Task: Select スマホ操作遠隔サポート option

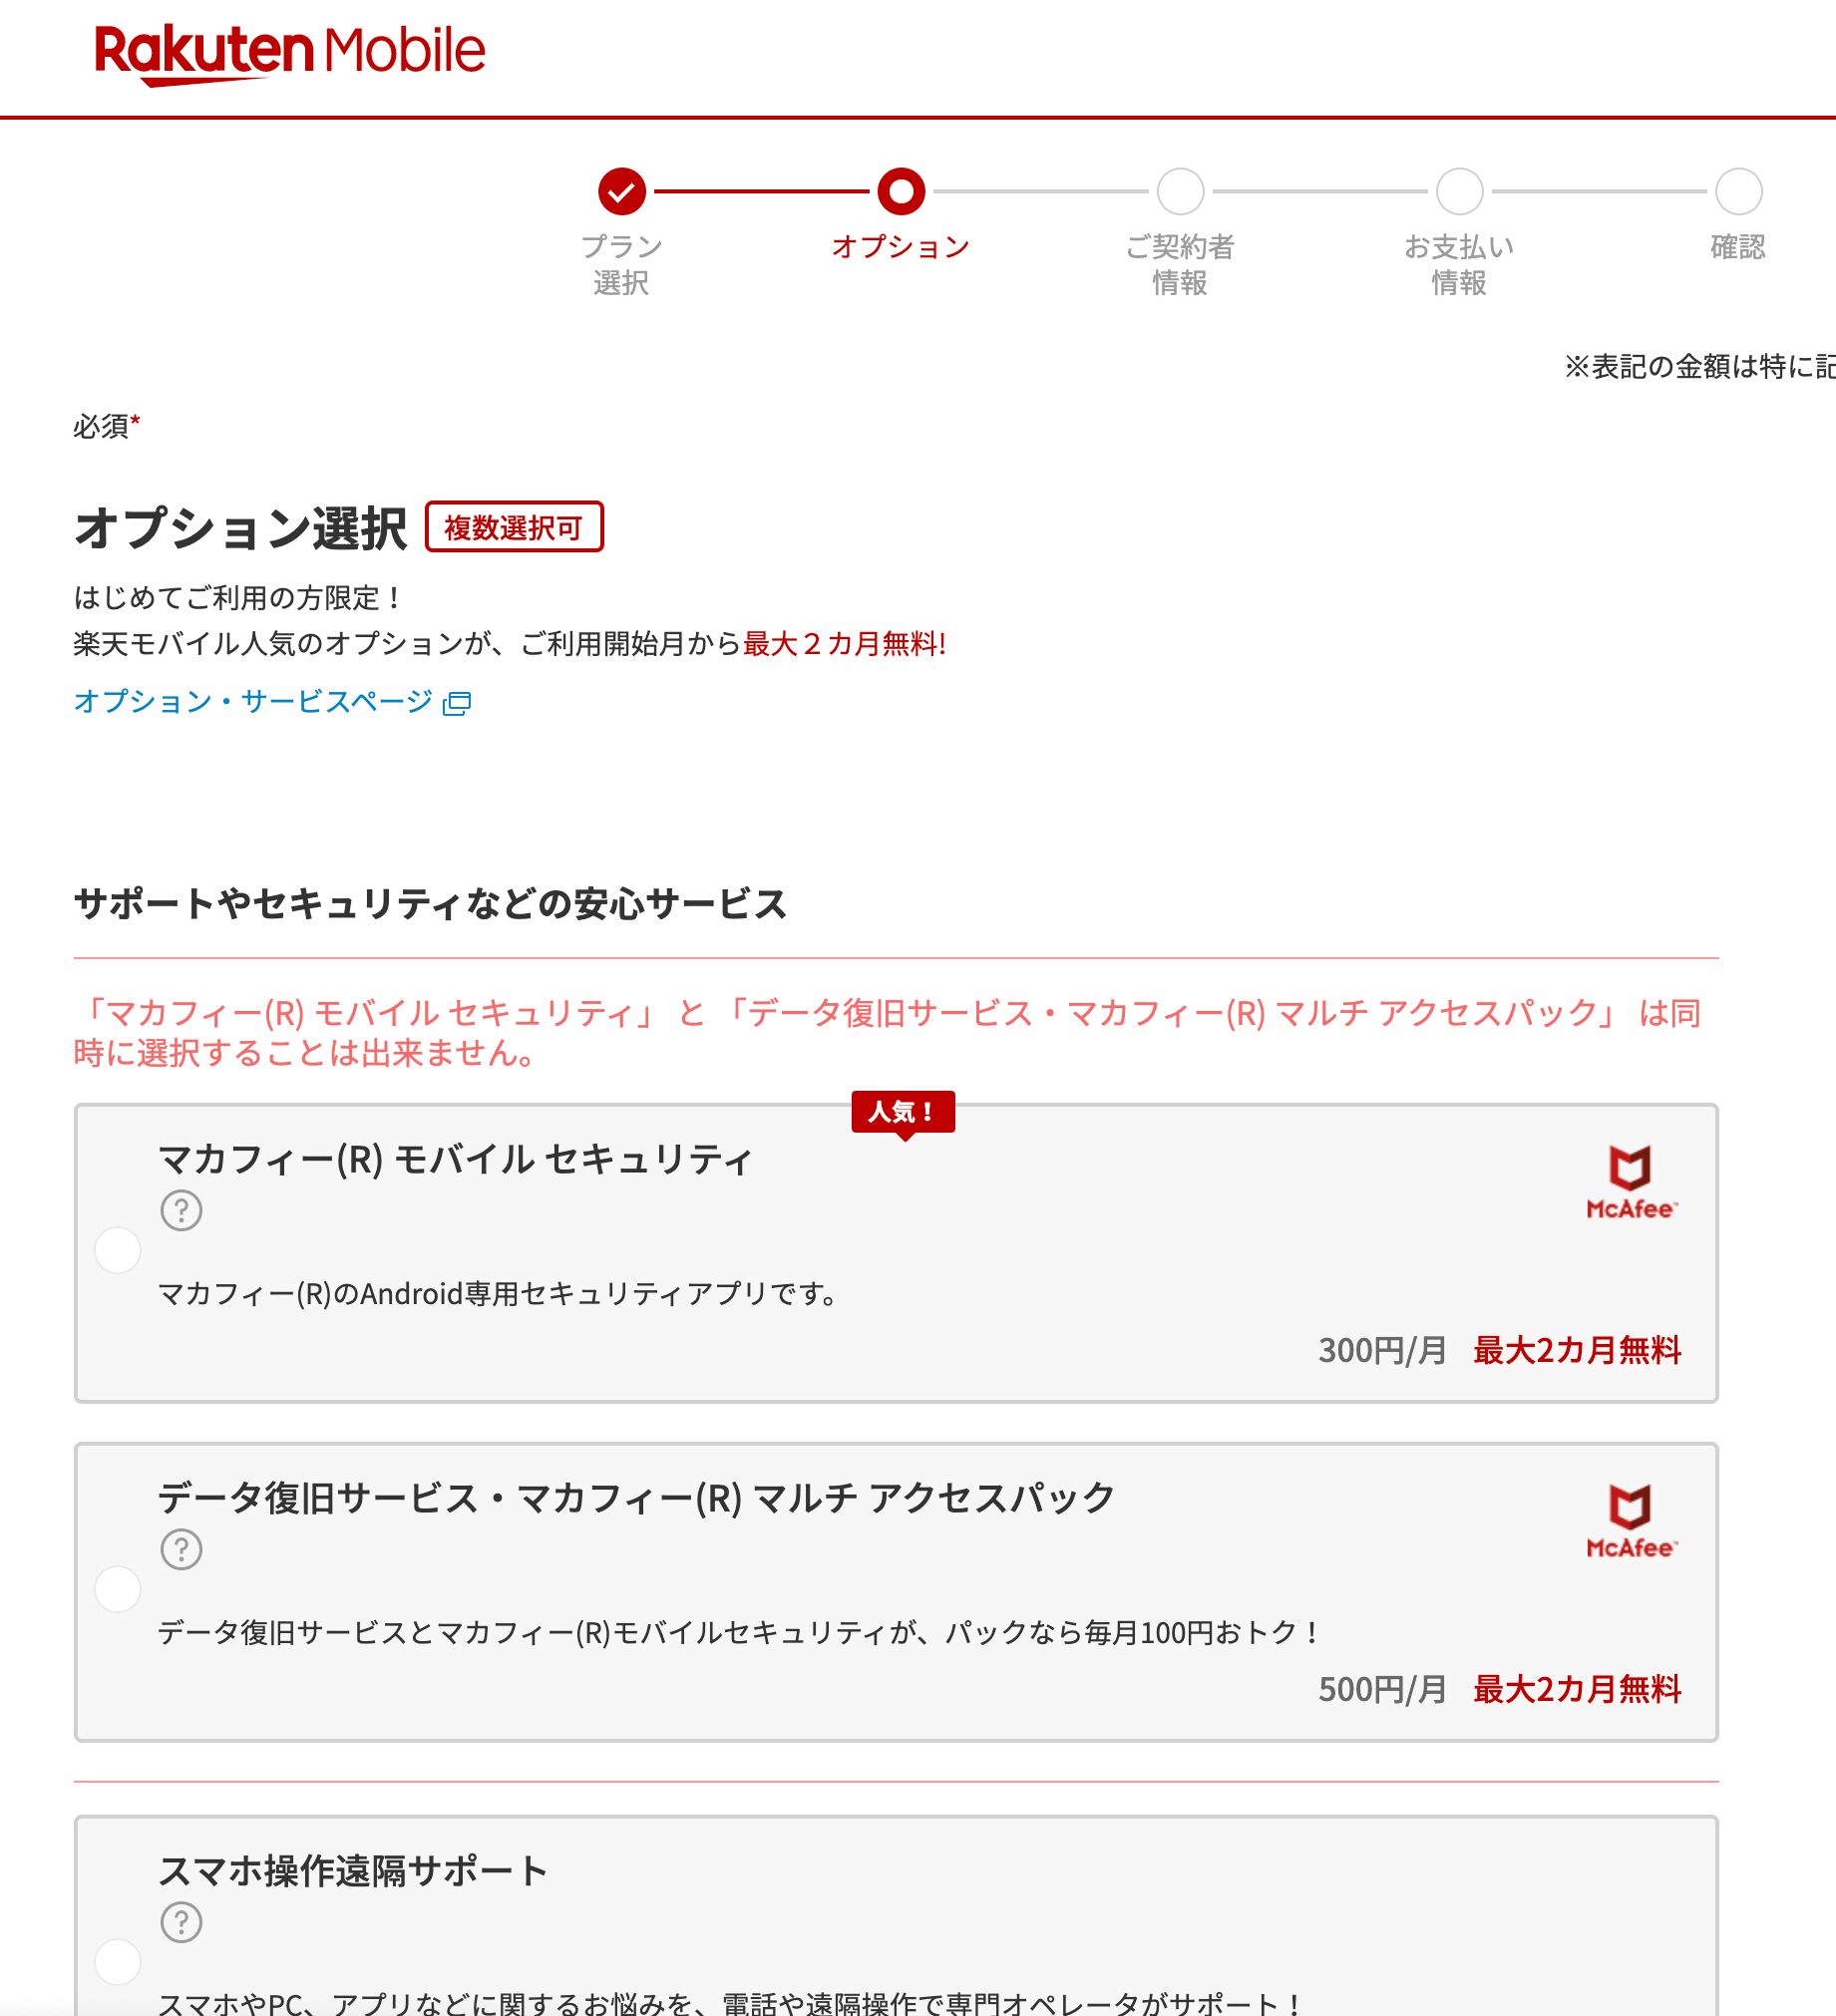Action: pos(117,1962)
